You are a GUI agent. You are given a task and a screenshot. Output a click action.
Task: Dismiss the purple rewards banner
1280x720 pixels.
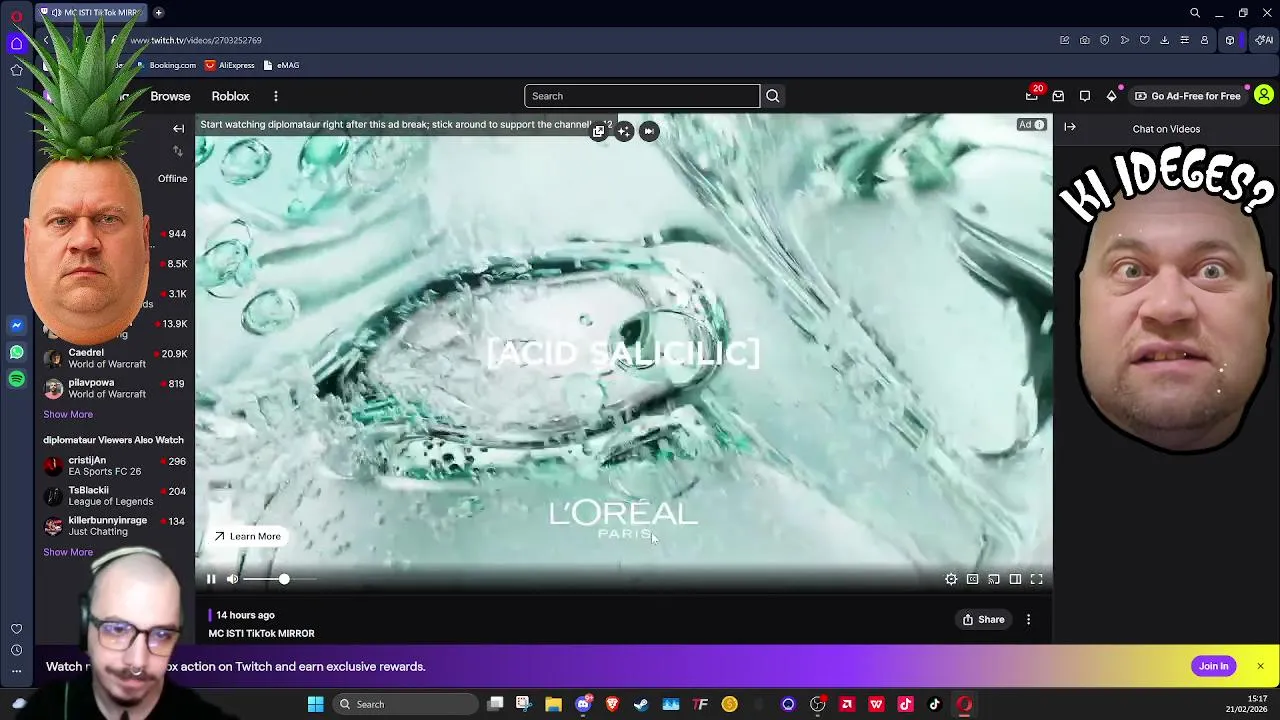1260,666
